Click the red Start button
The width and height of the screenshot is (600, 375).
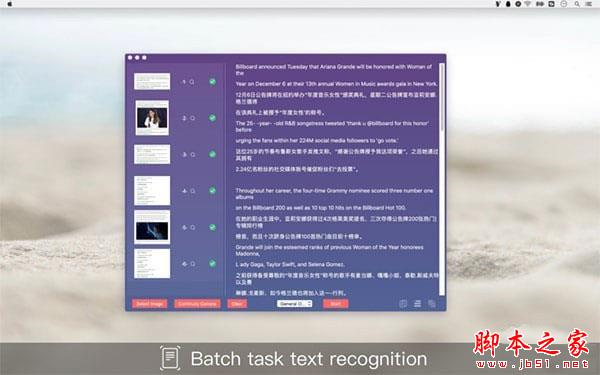(x=336, y=304)
